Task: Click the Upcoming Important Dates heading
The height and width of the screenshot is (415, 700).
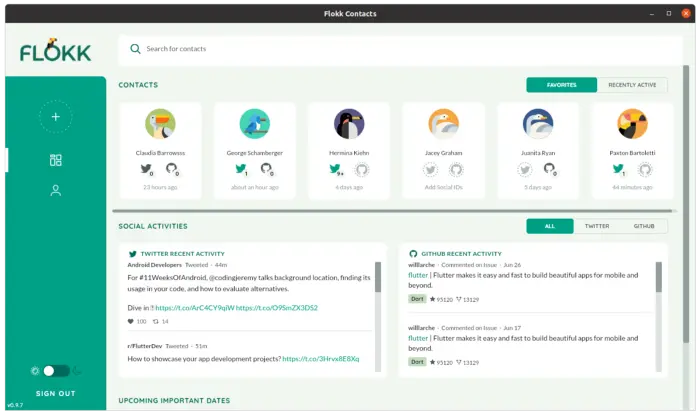Action: (174, 401)
